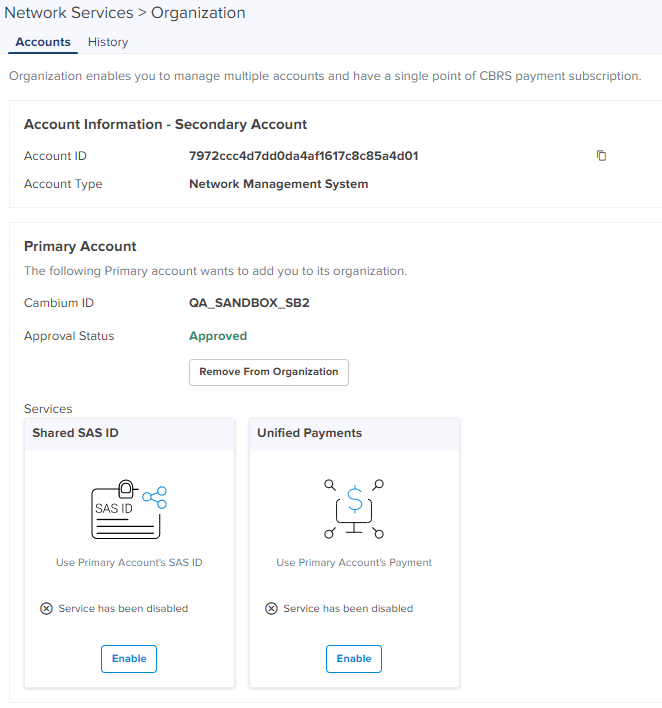This screenshot has width=662, height=708.
Task: Click the Use Primary Account's Payment caption
Action: (x=354, y=563)
